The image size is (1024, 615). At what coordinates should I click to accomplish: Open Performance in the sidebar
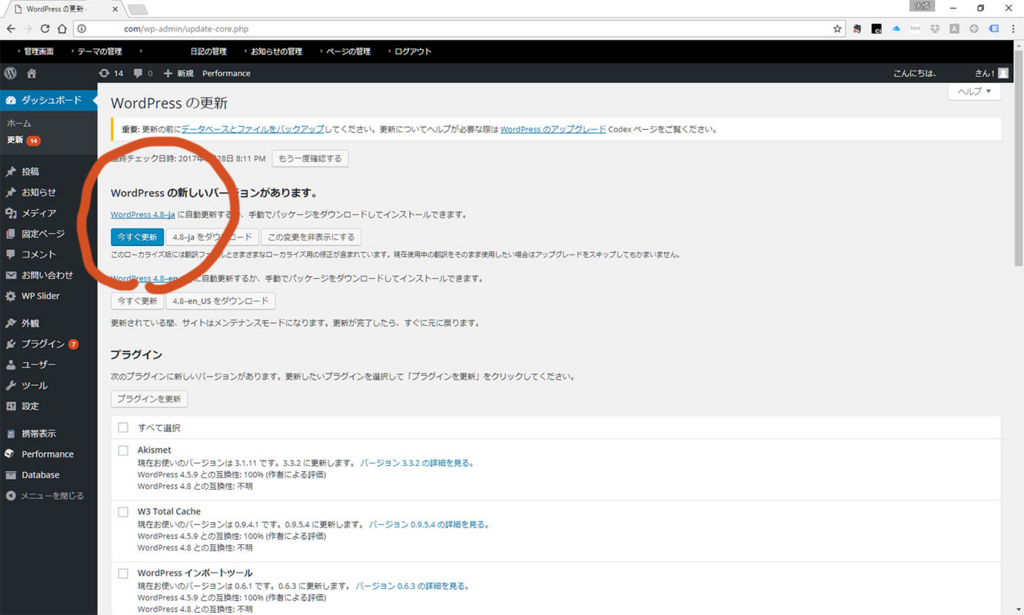49,454
